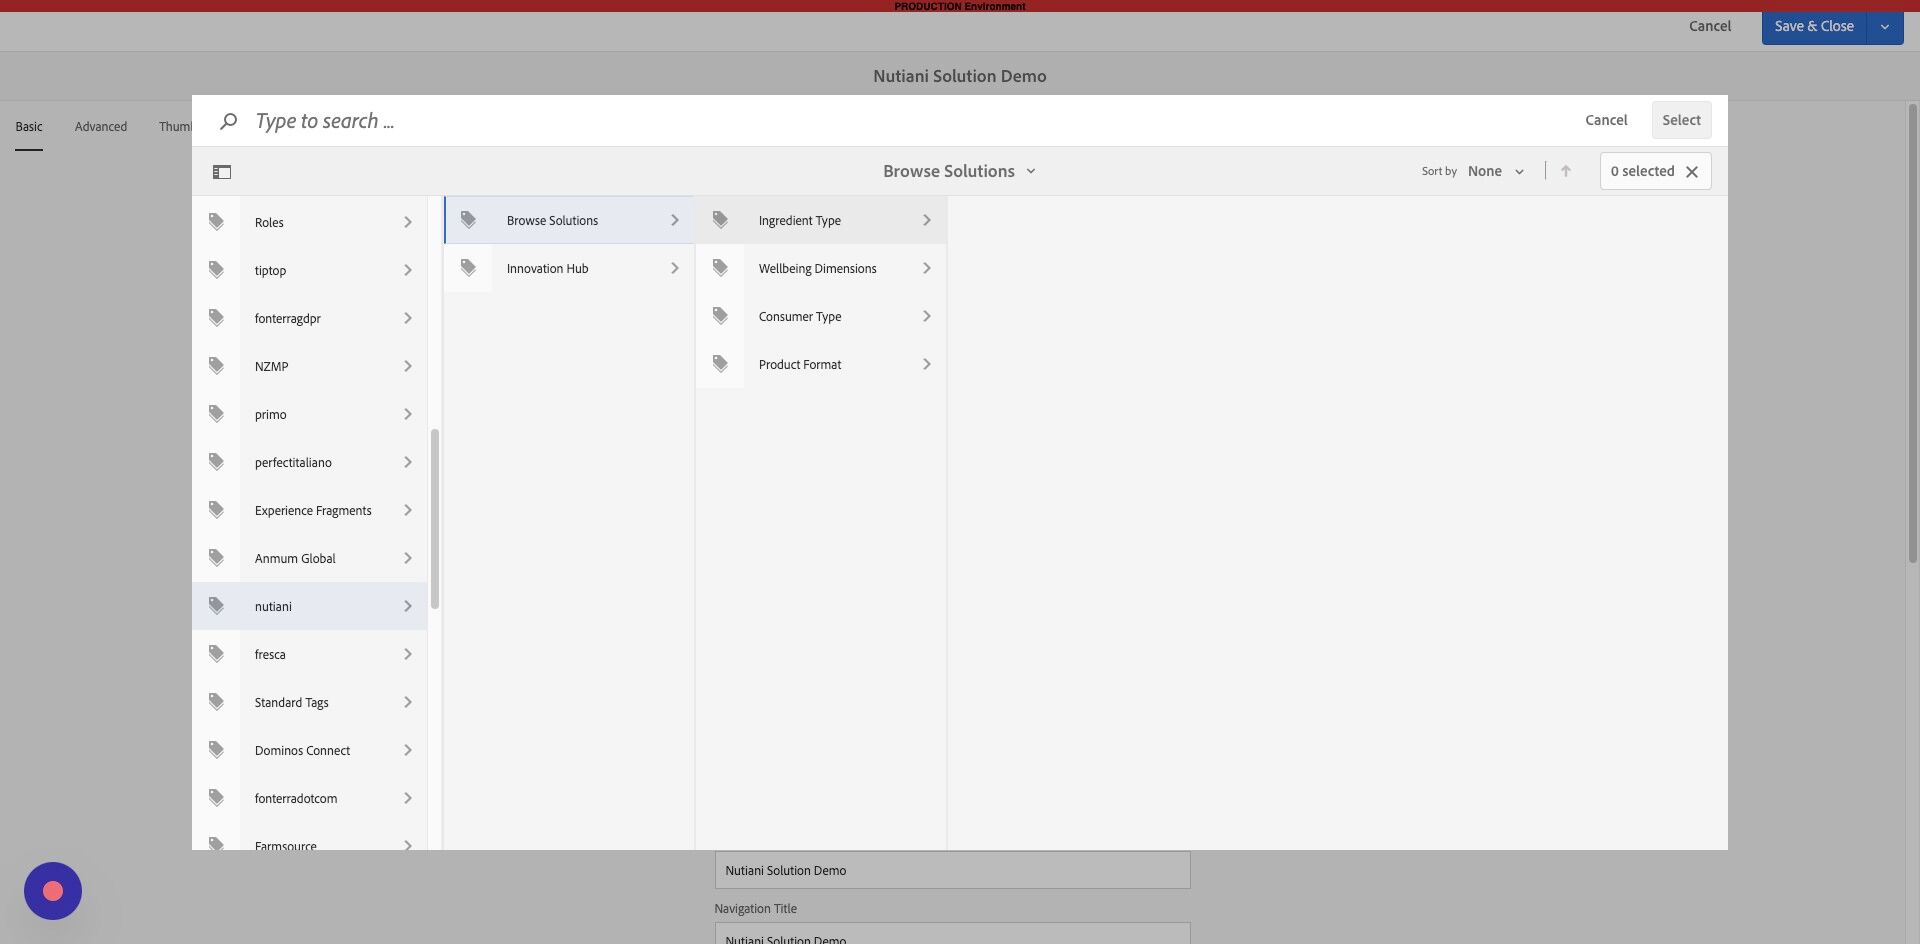Click the round purple record button
Viewport: 1920px width, 944px height.
[53, 891]
